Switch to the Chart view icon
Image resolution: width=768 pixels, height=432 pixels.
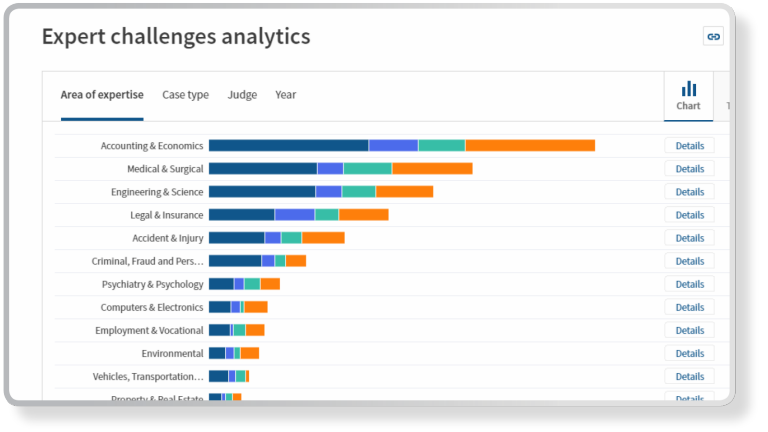pyautogui.click(x=688, y=96)
